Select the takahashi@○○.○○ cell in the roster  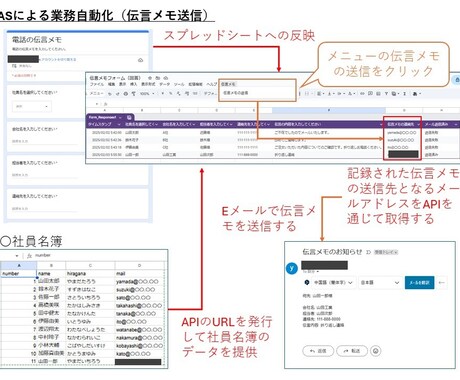(139, 306)
